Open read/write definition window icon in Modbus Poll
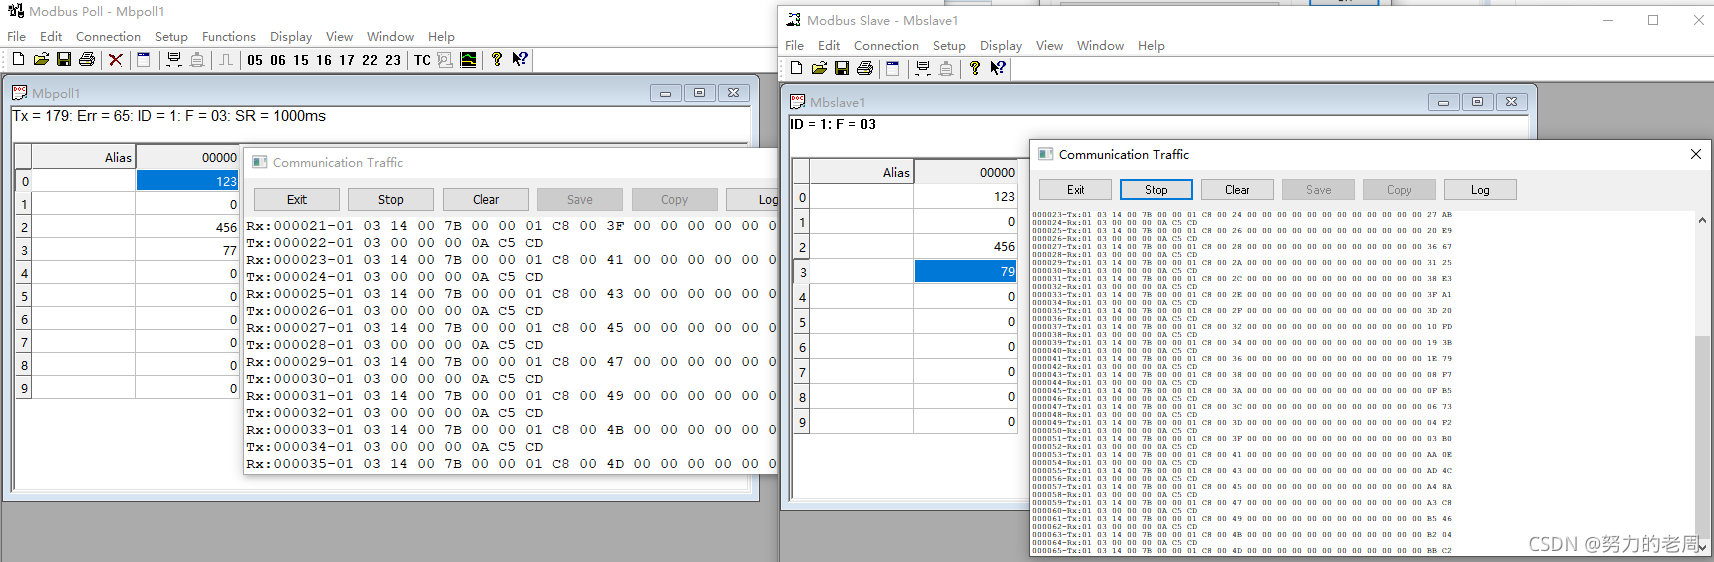The width and height of the screenshot is (1714, 562). click(144, 60)
